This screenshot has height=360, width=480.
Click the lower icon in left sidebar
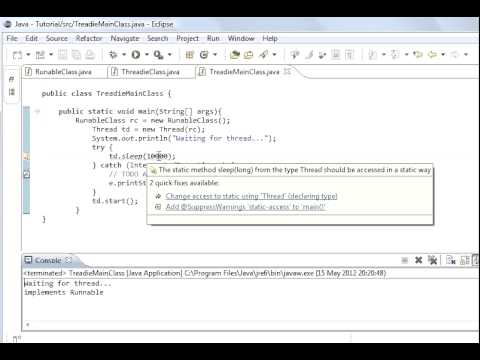(12, 92)
